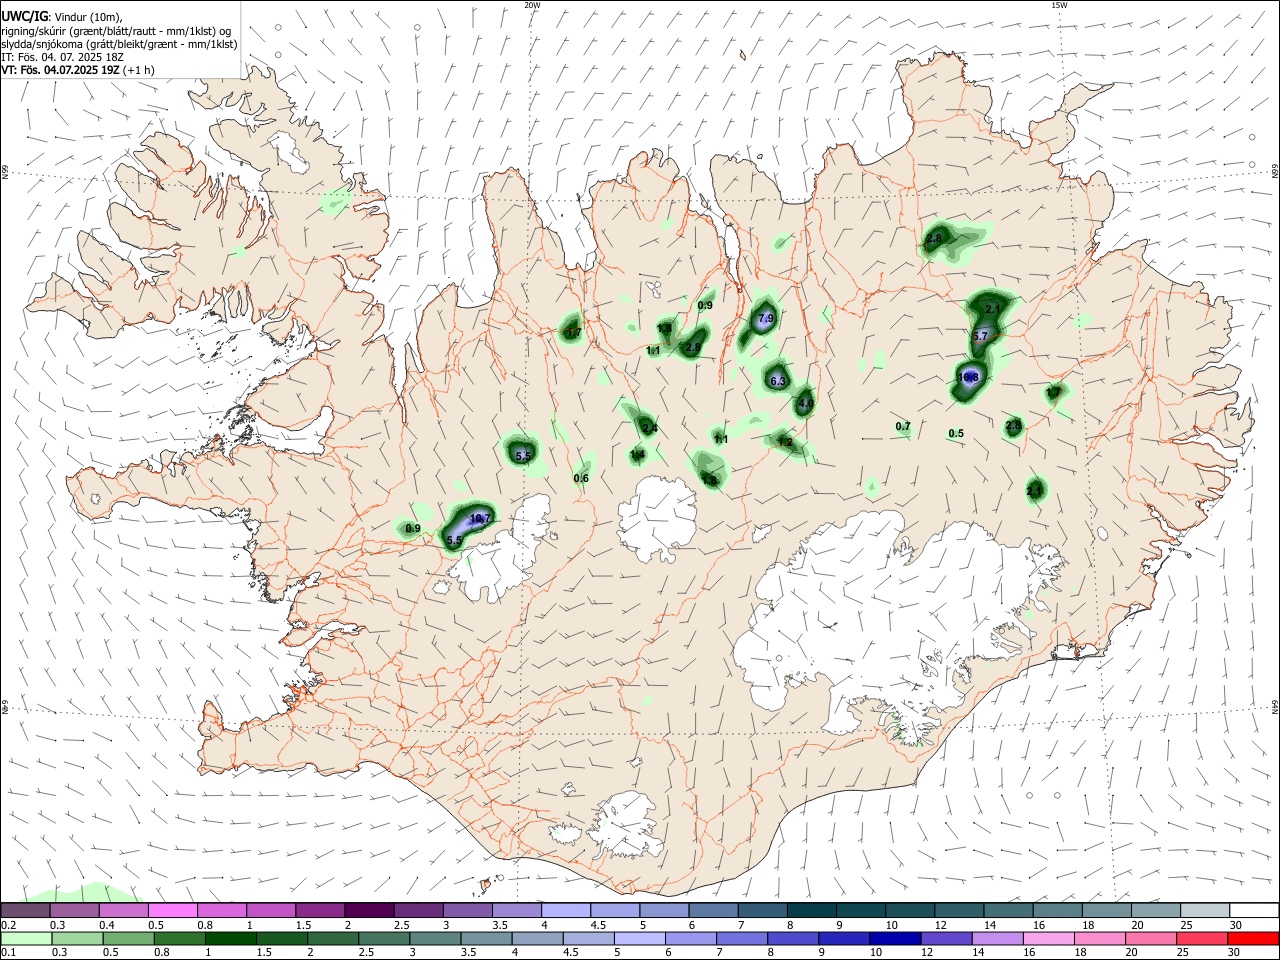Click the 10.8 precipitation value in the east

click(x=968, y=377)
